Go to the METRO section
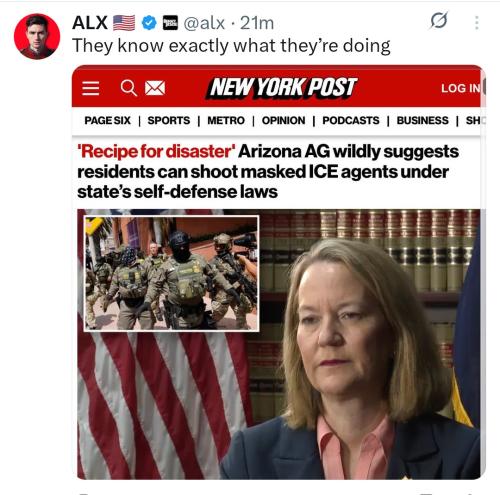 226,120
